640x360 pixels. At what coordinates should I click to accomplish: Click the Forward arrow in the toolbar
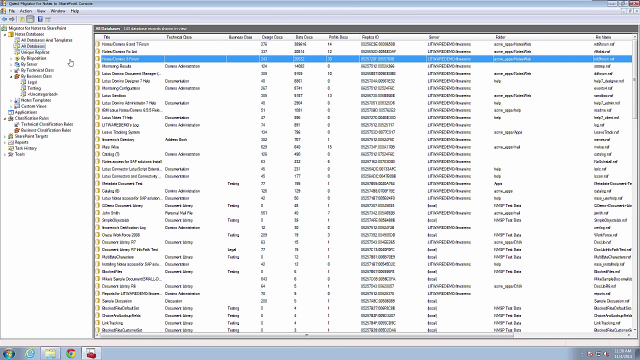point(12,19)
